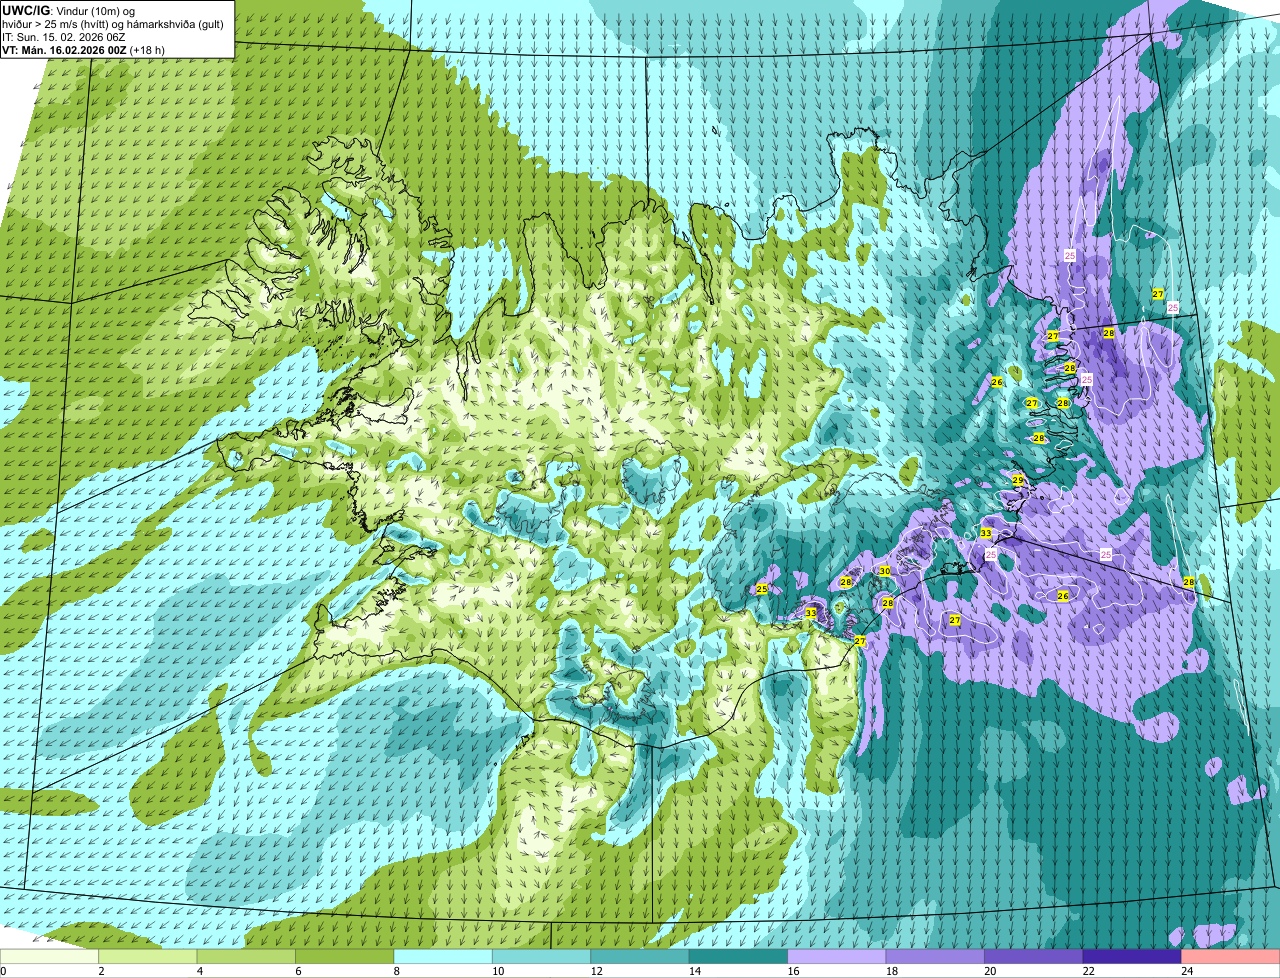Click the legend tick label "22"
The height and width of the screenshot is (978, 1280).
click(1088, 971)
